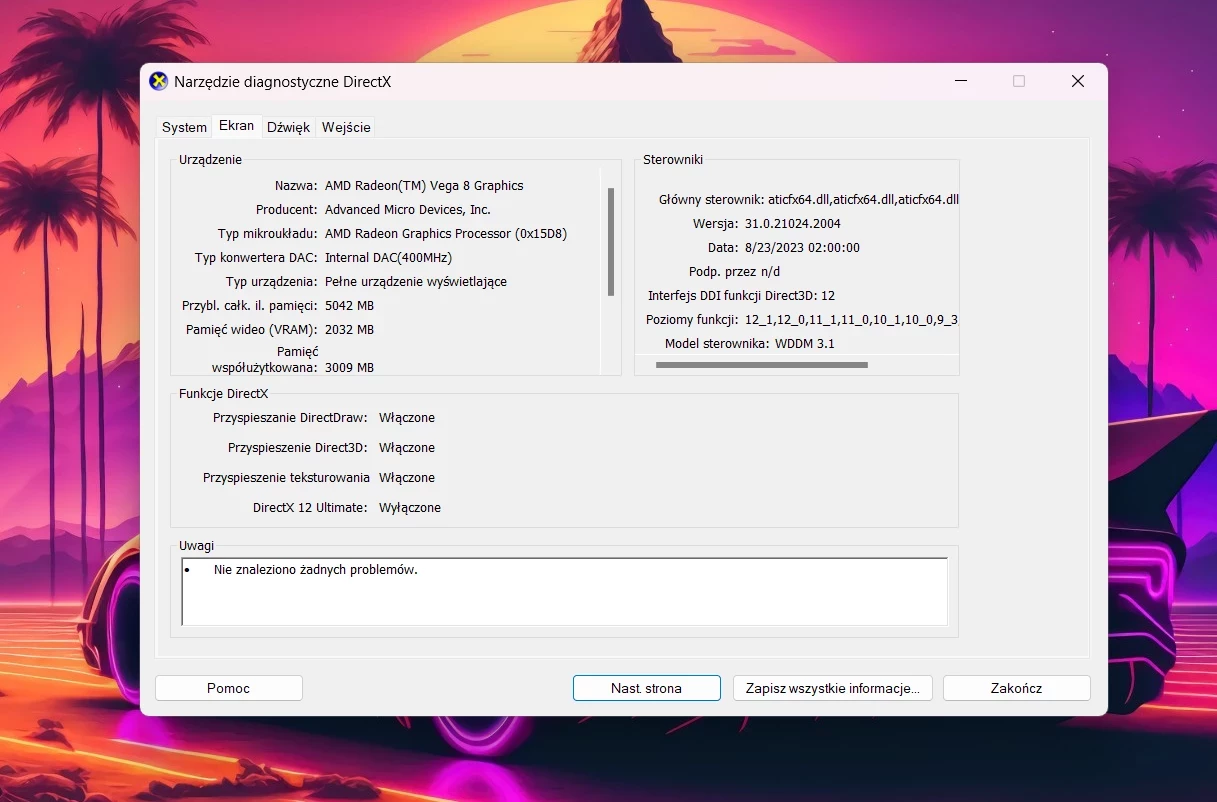Click the driver date 8/23/2023 02:00:00
The height and width of the screenshot is (802, 1217).
(802, 248)
